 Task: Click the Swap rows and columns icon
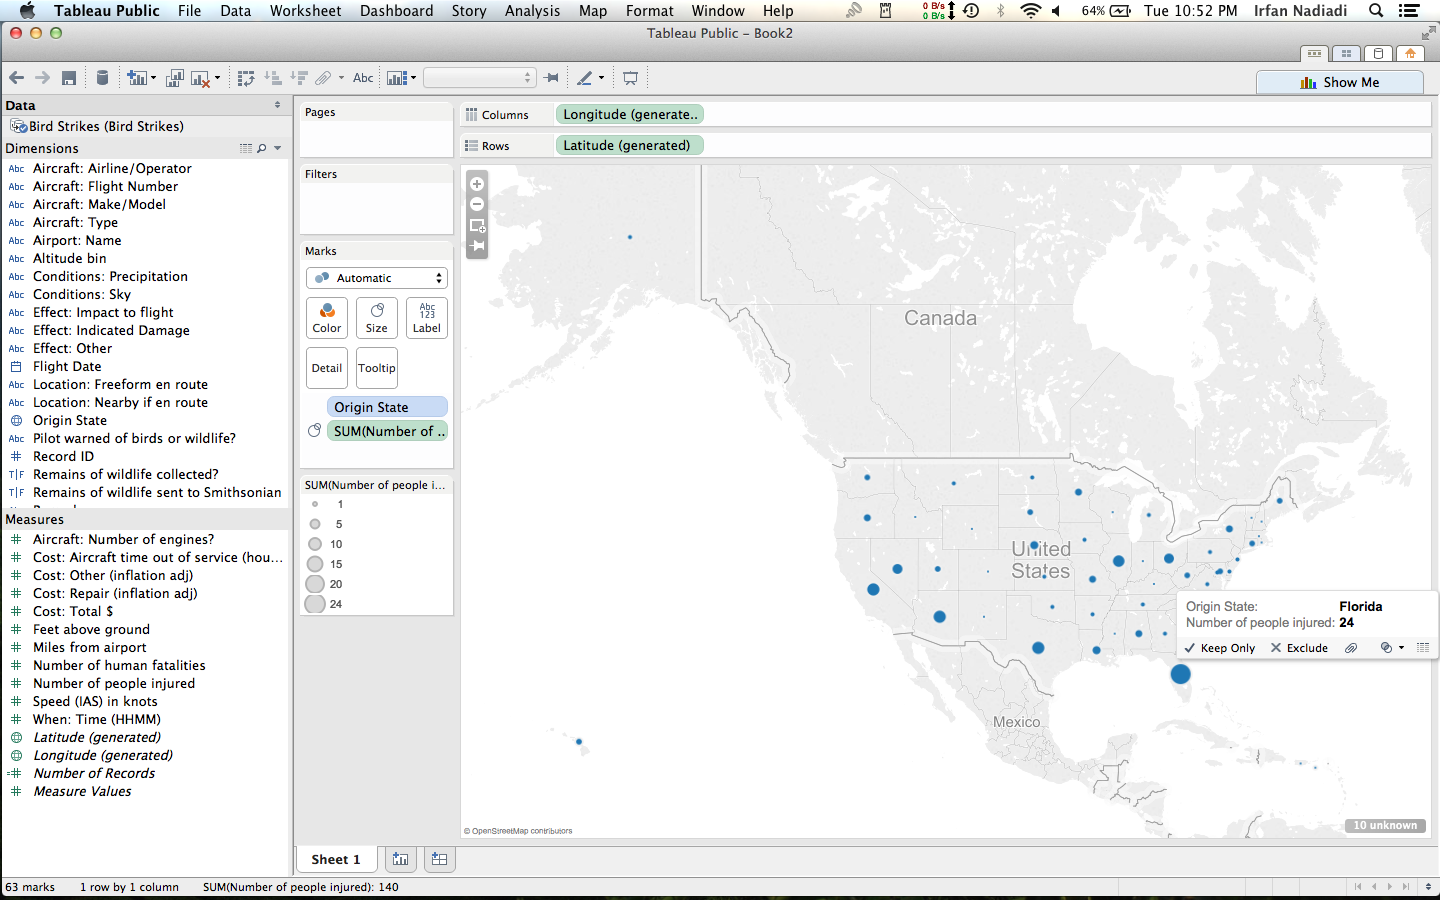[x=246, y=78]
